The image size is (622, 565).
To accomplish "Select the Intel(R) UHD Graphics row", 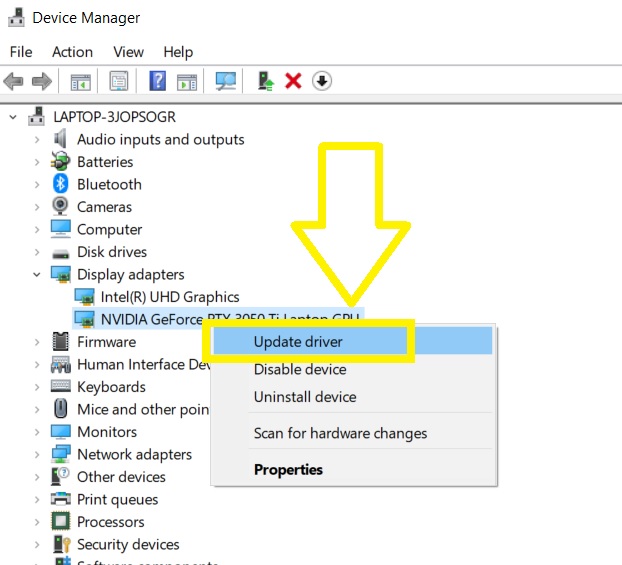I will click(170, 297).
